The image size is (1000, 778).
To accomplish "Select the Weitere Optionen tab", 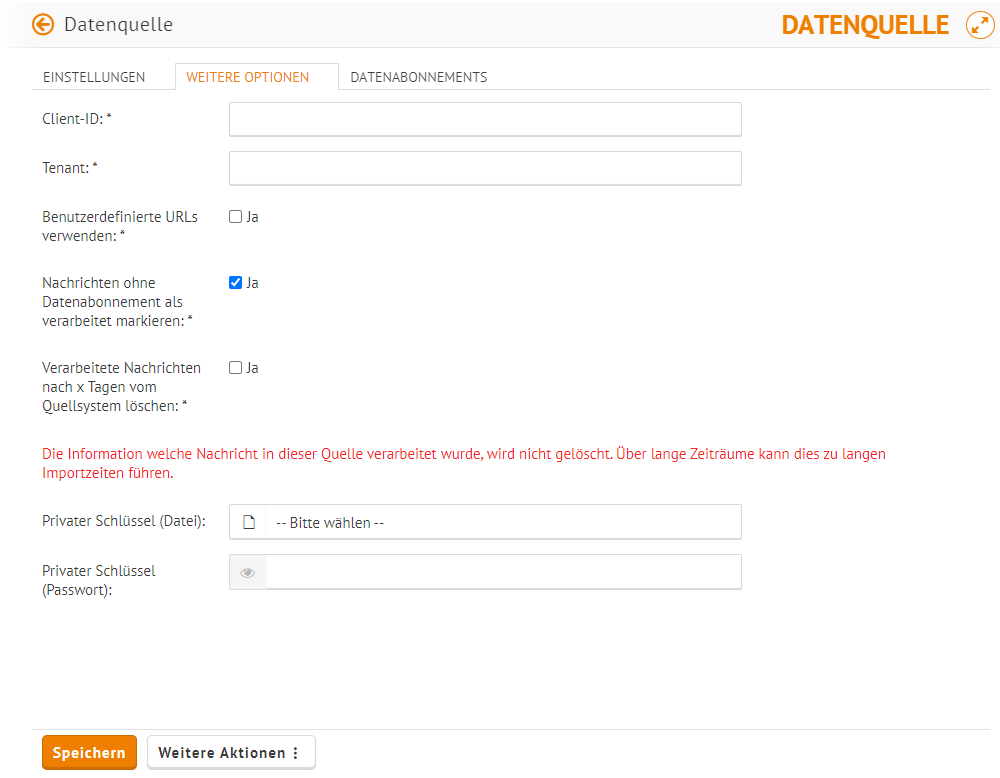I will 247,77.
